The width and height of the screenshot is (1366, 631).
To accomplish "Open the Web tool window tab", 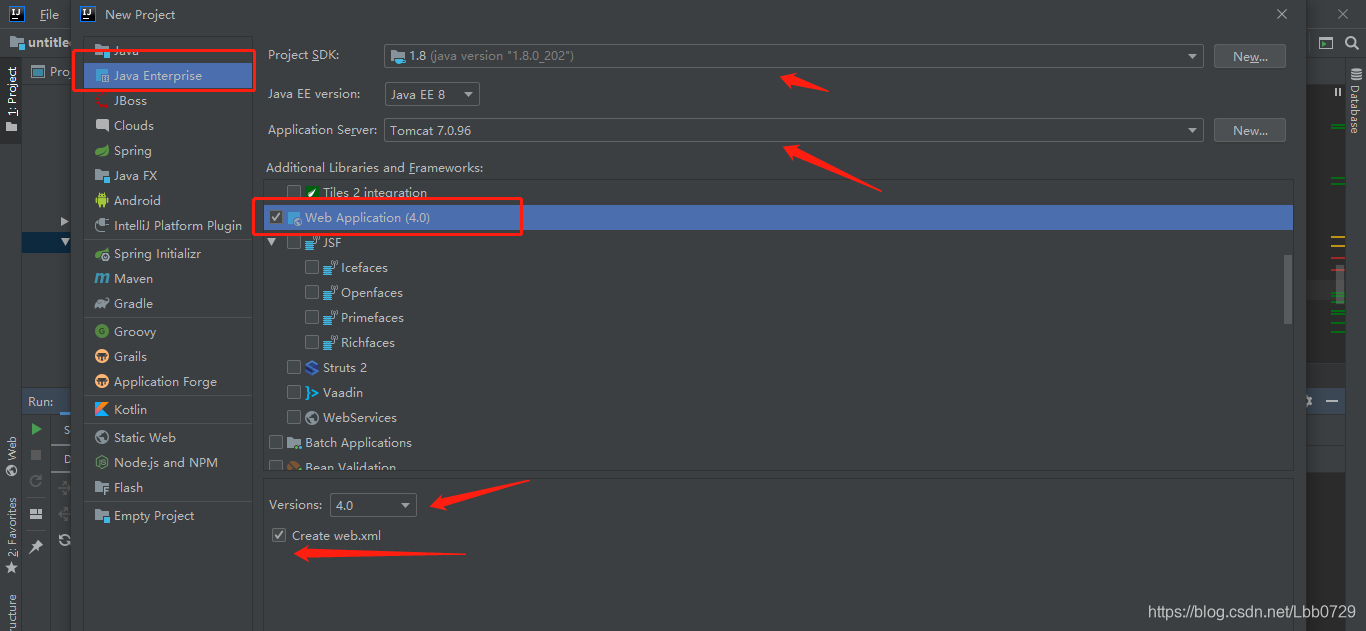I will tap(12, 456).
